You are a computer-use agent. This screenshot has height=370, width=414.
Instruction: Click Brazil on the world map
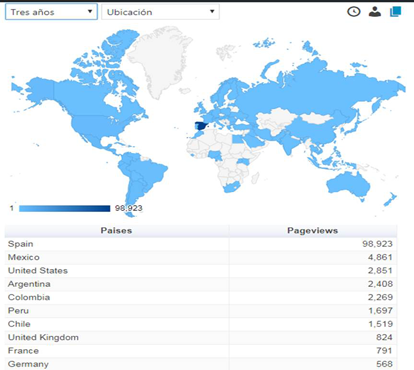[148, 172]
